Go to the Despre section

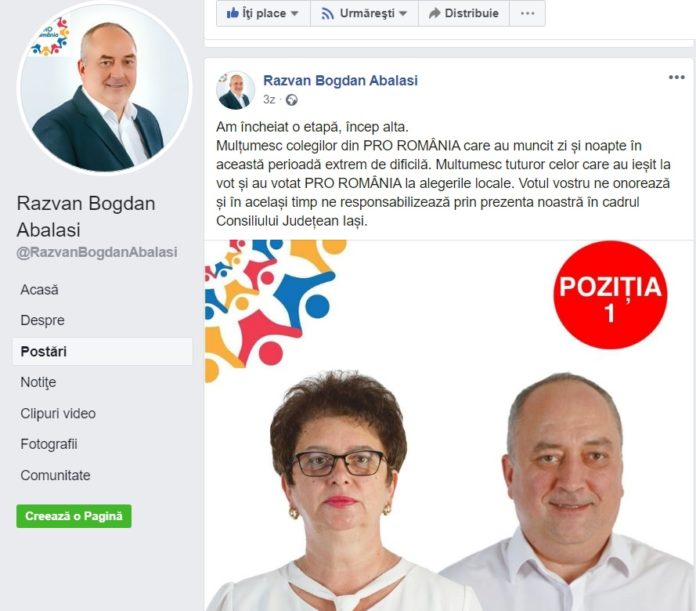click(x=43, y=320)
